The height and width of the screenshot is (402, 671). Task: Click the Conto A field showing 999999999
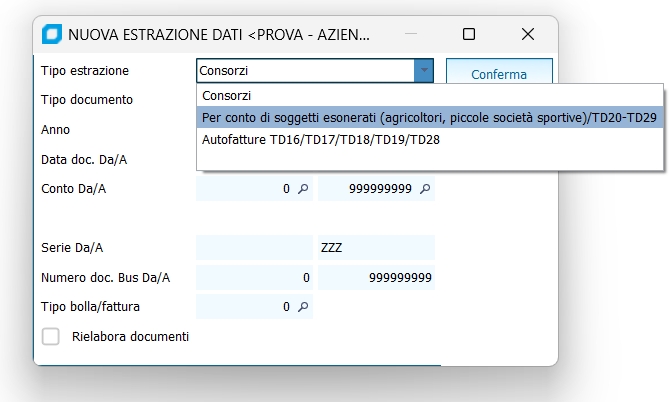pyautogui.click(x=366, y=188)
